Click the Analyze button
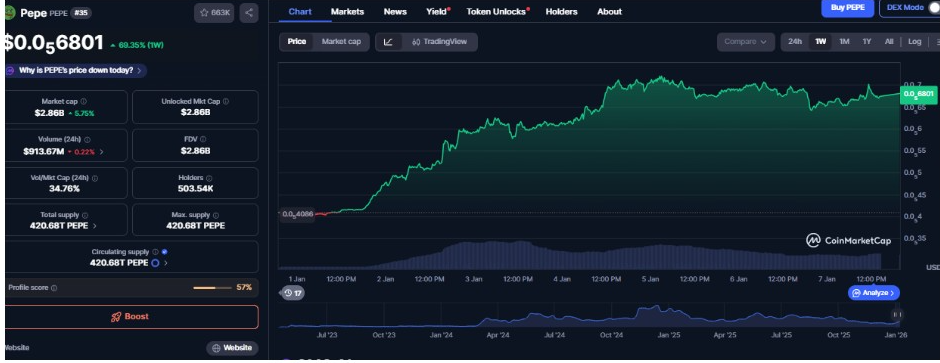 (x=873, y=293)
